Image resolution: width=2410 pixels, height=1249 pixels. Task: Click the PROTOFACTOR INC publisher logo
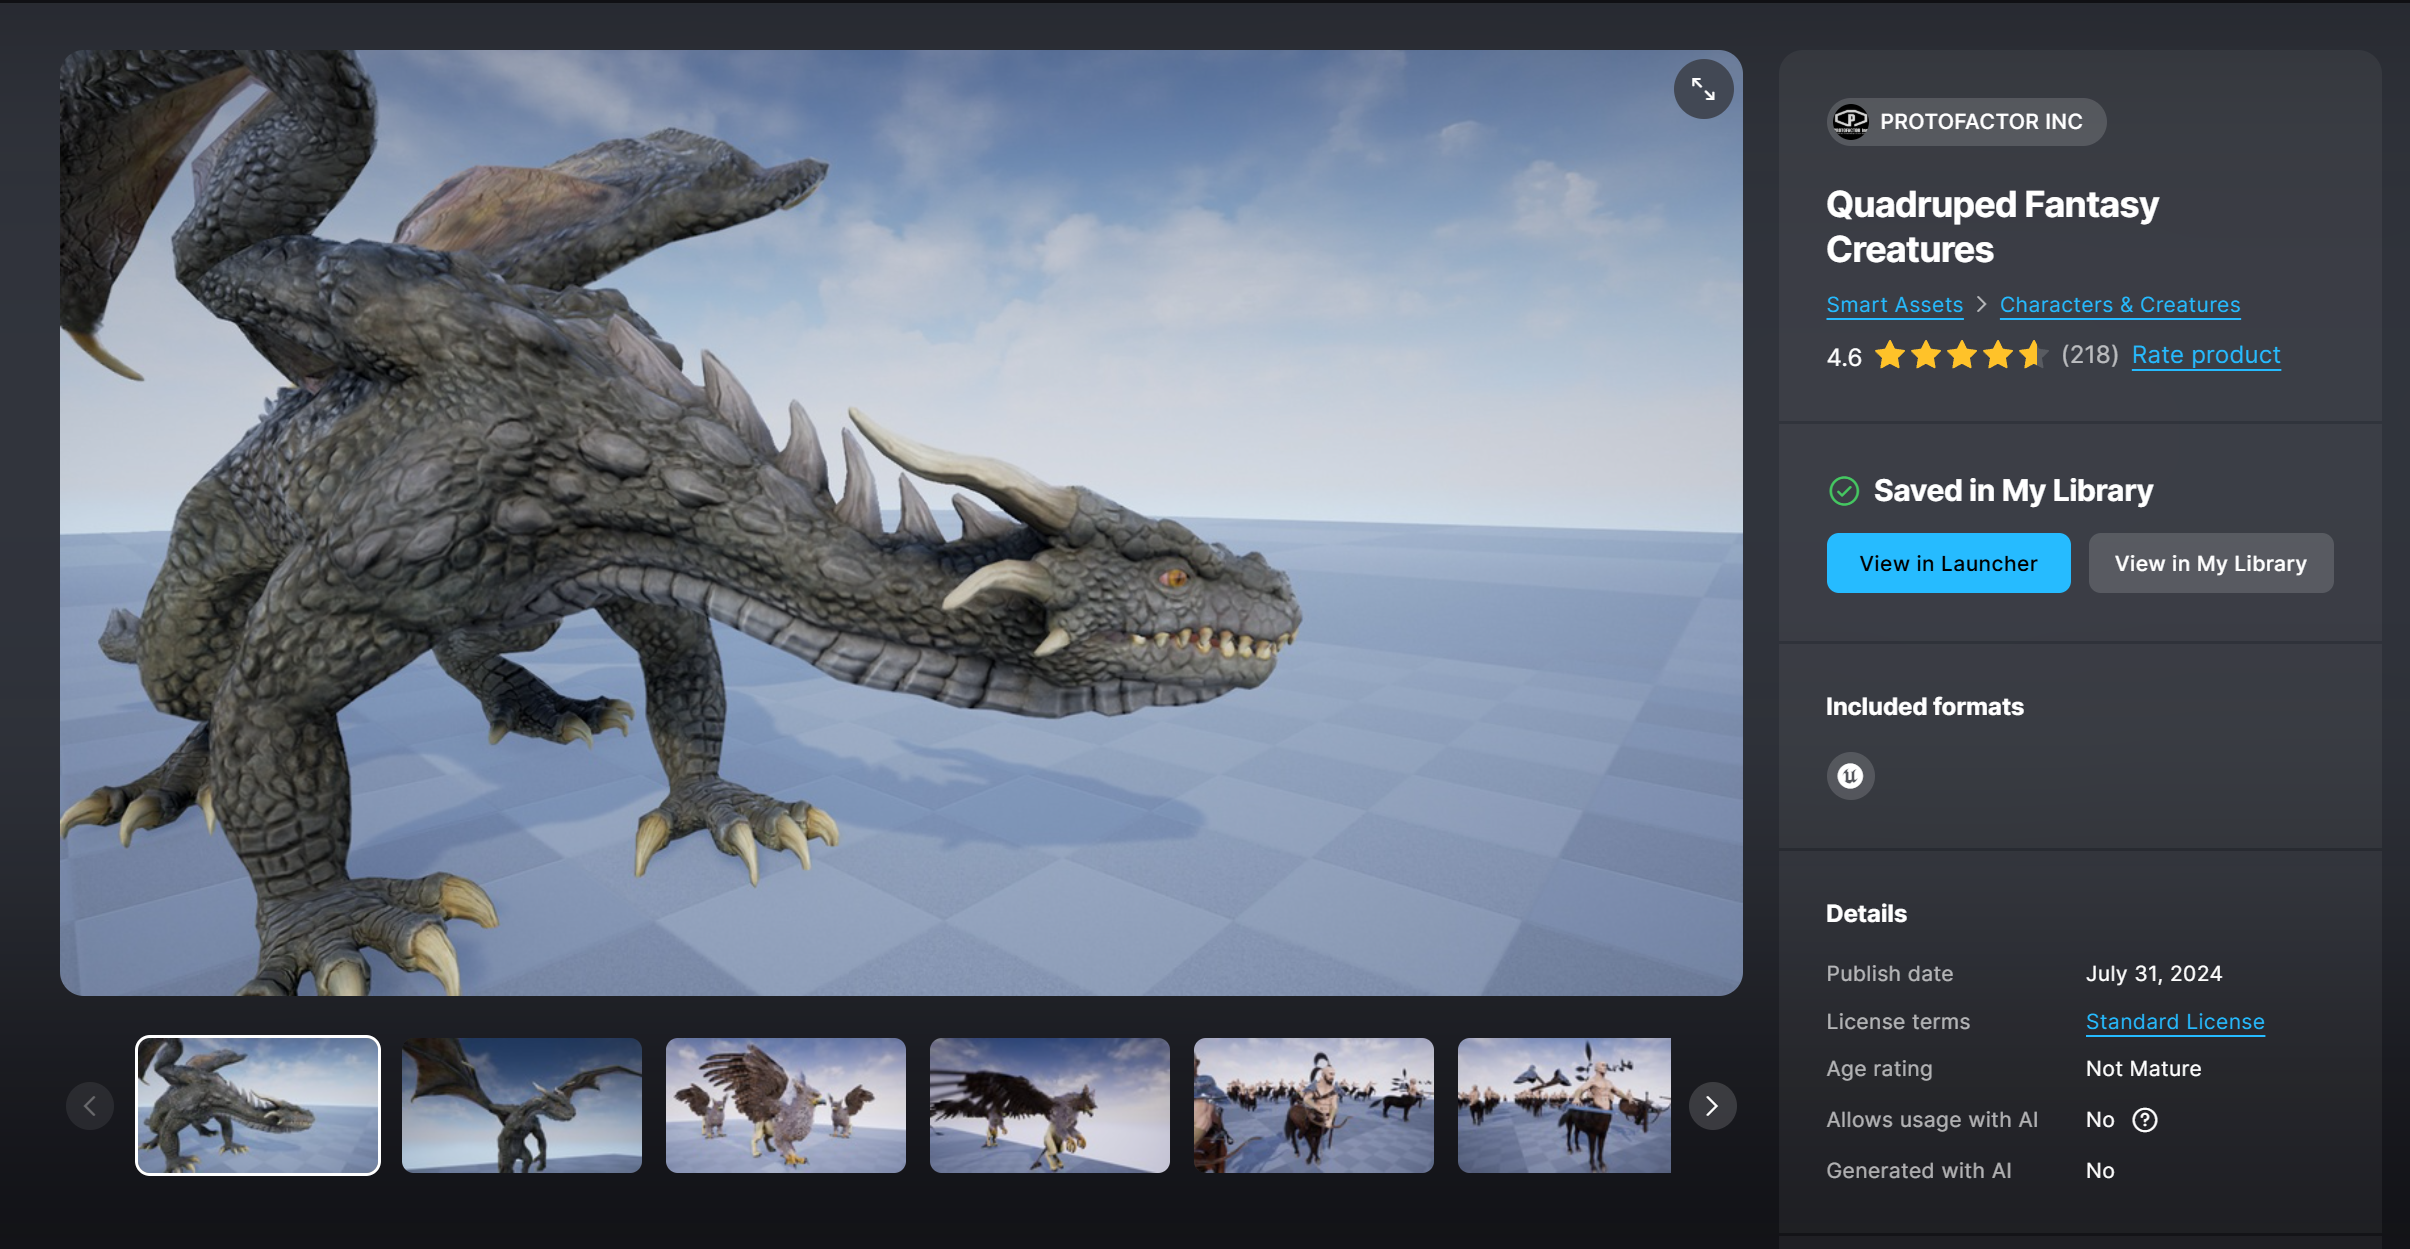pos(1851,121)
